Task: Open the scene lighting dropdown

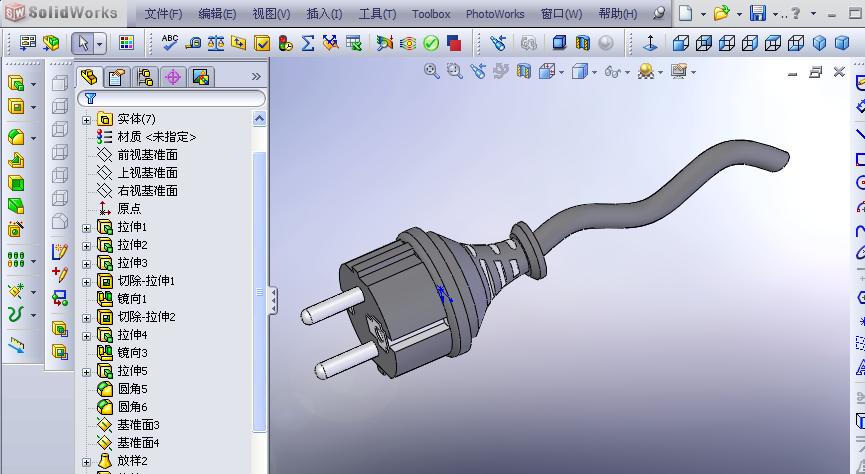Action: point(660,72)
